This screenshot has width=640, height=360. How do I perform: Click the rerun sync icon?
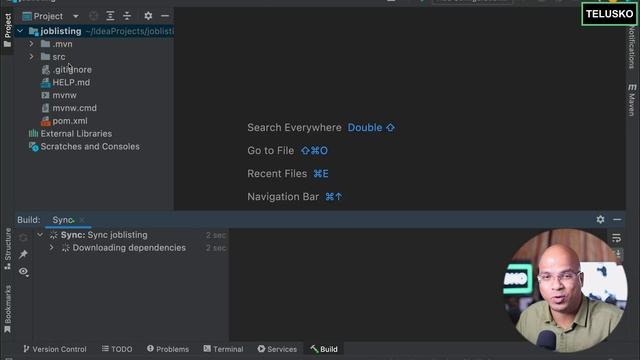pos(23,237)
